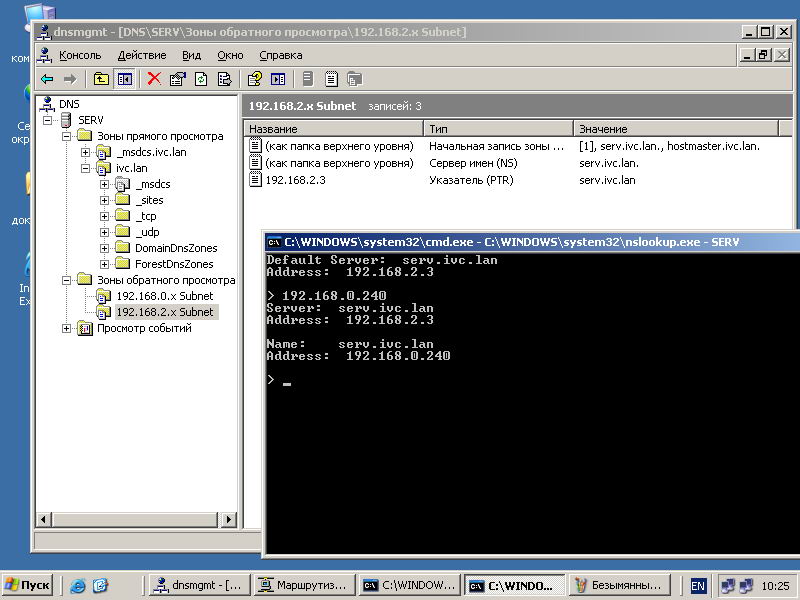Click the New Record document toolbar icon

(x=331, y=79)
